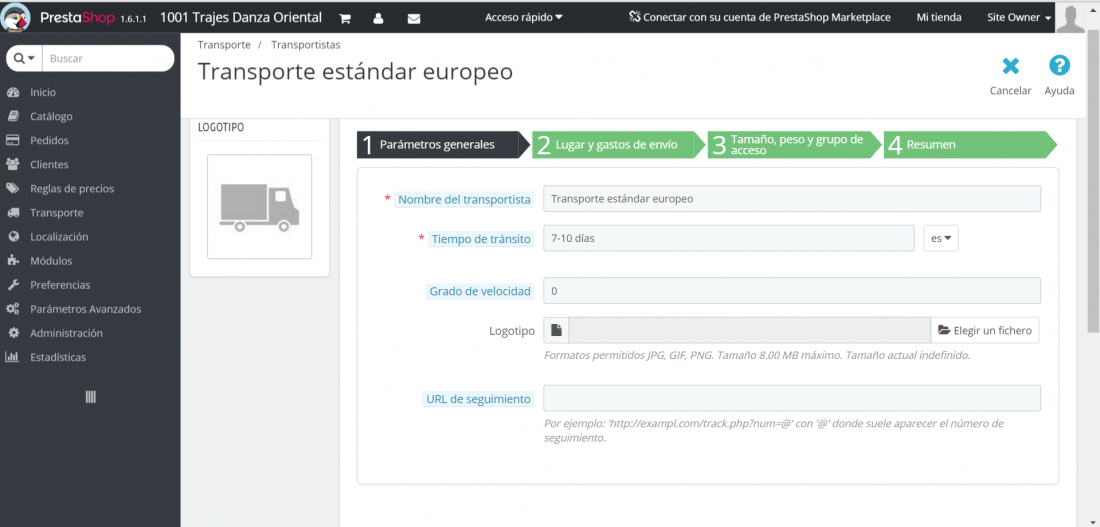Click the Reglas de precios tags icon

pos(12,188)
